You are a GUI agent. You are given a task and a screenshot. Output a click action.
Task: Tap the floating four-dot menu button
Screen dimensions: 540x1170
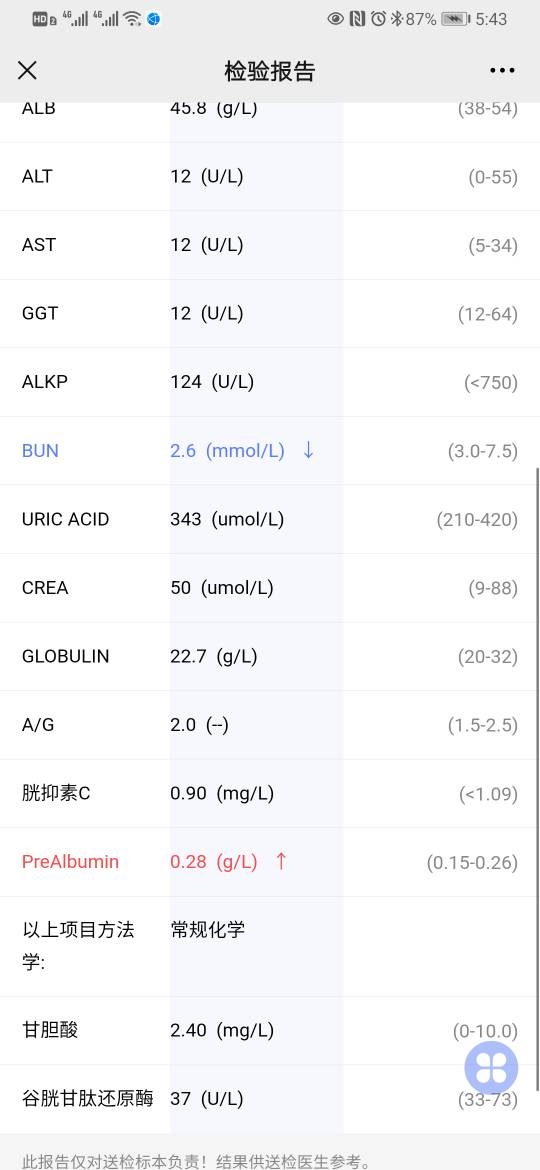coord(491,1069)
